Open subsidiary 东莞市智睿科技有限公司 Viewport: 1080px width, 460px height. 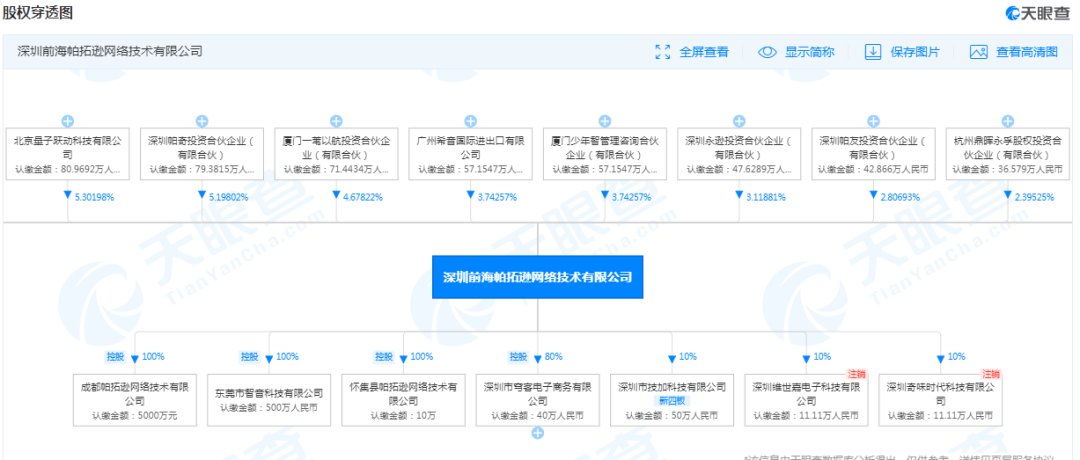[269, 400]
